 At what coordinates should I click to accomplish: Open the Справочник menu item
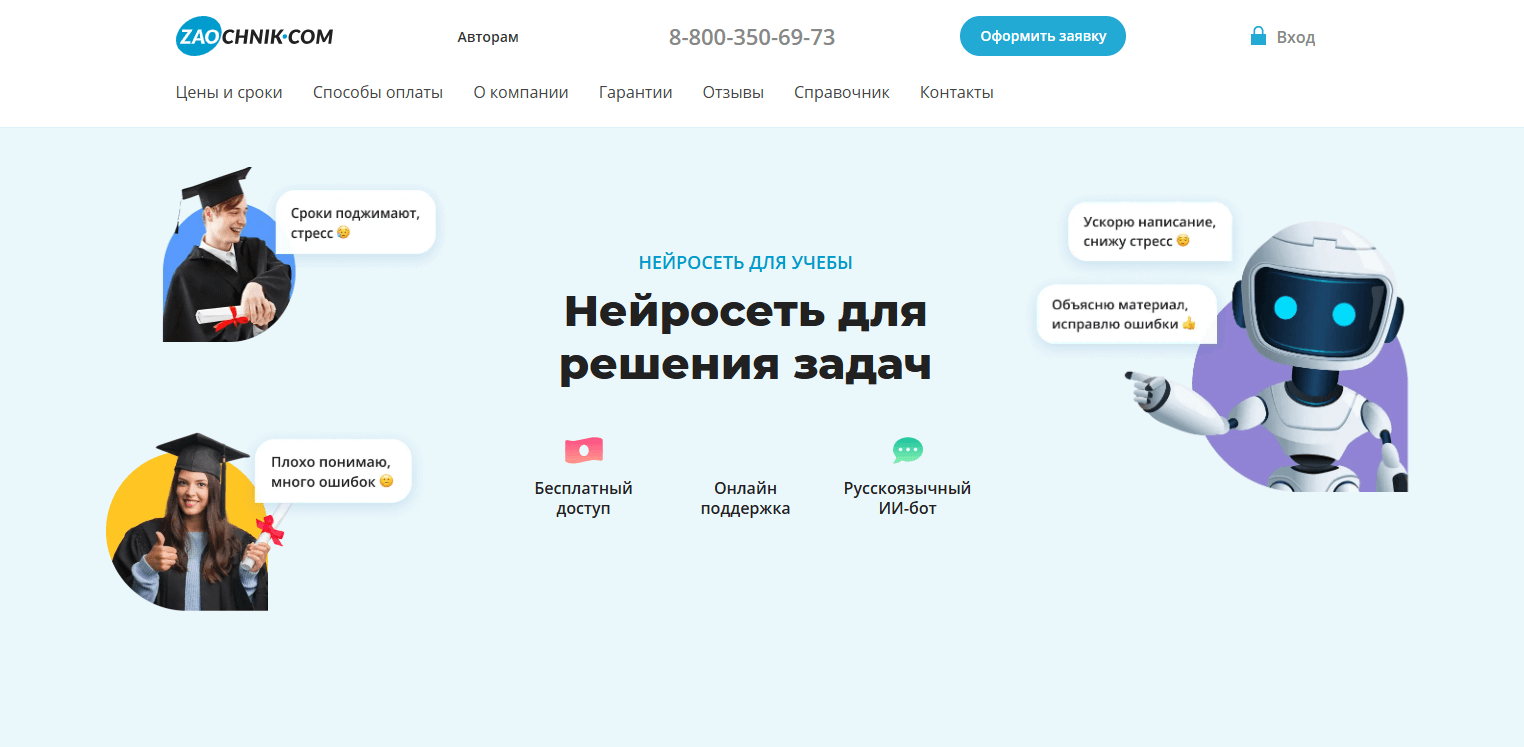[x=841, y=93]
